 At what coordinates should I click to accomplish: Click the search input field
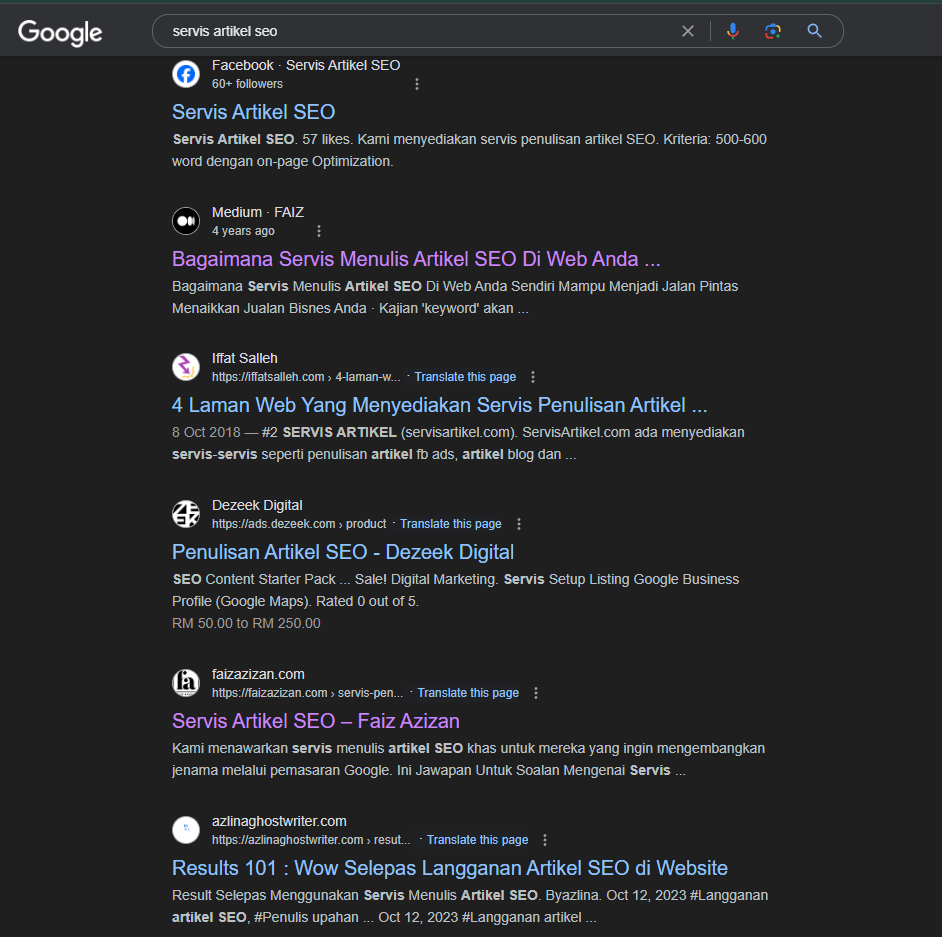[400, 31]
